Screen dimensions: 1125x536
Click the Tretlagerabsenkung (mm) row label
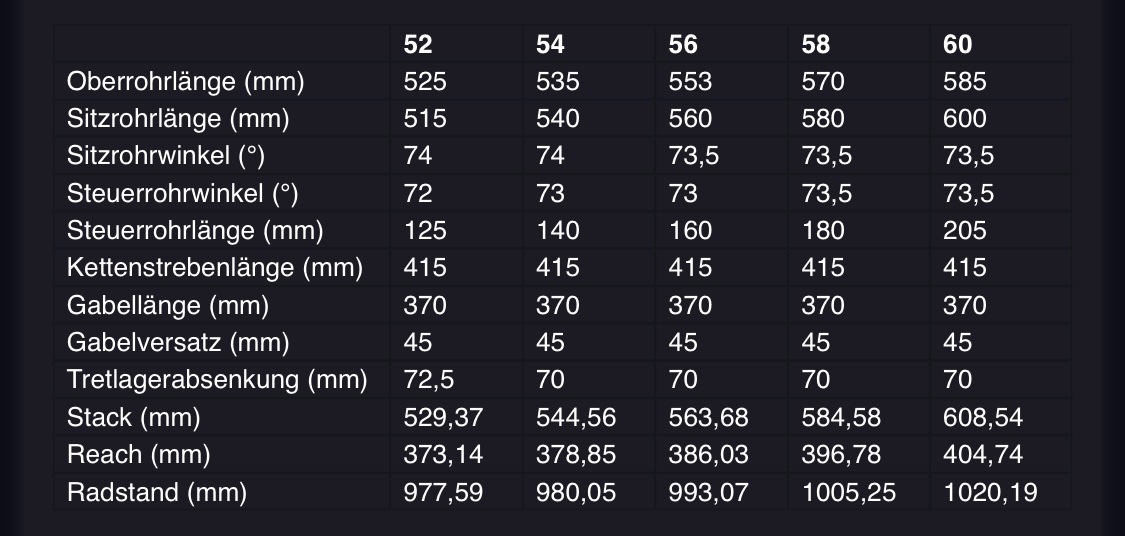217,380
